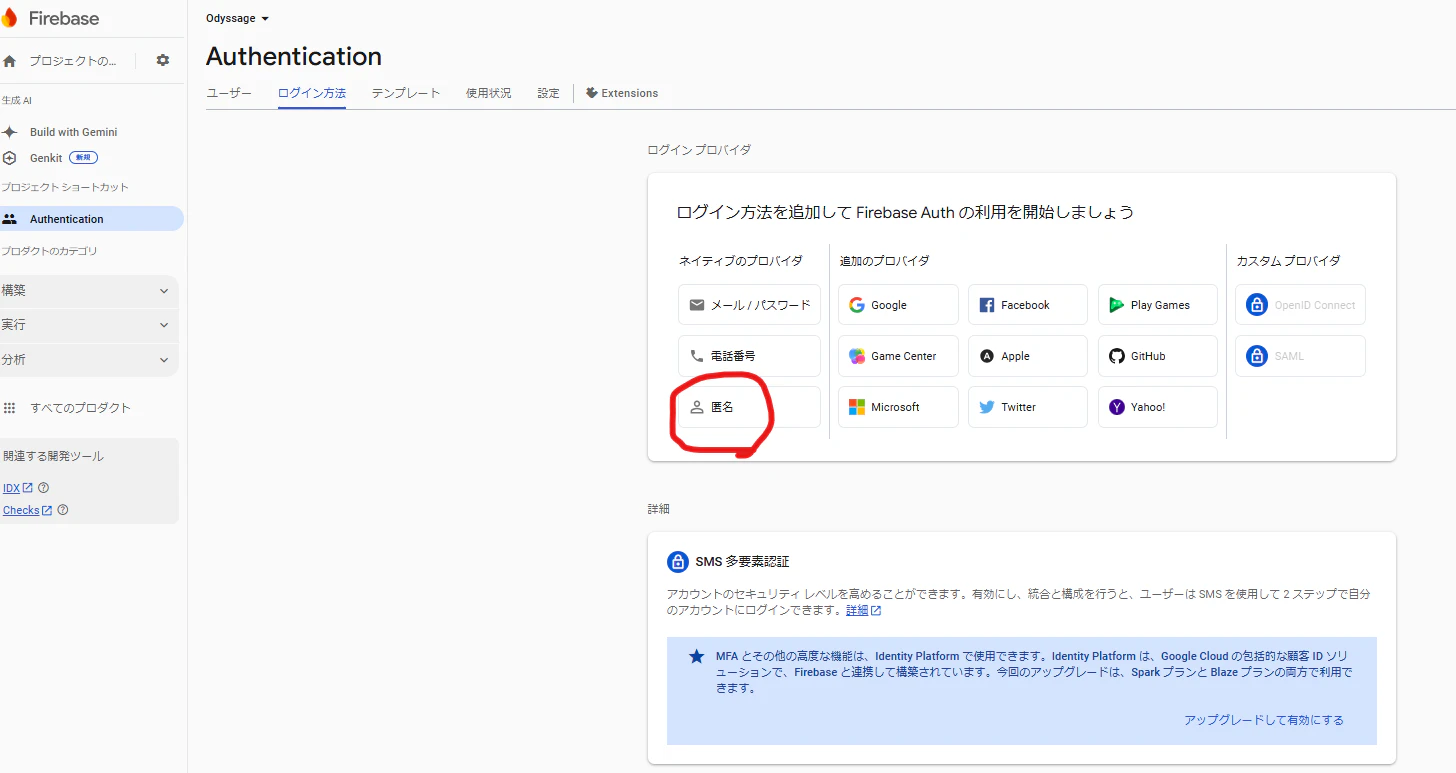This screenshot has height=773, width=1456.
Task: Click the Authentication people icon in sidebar
Action: click(x=10, y=219)
